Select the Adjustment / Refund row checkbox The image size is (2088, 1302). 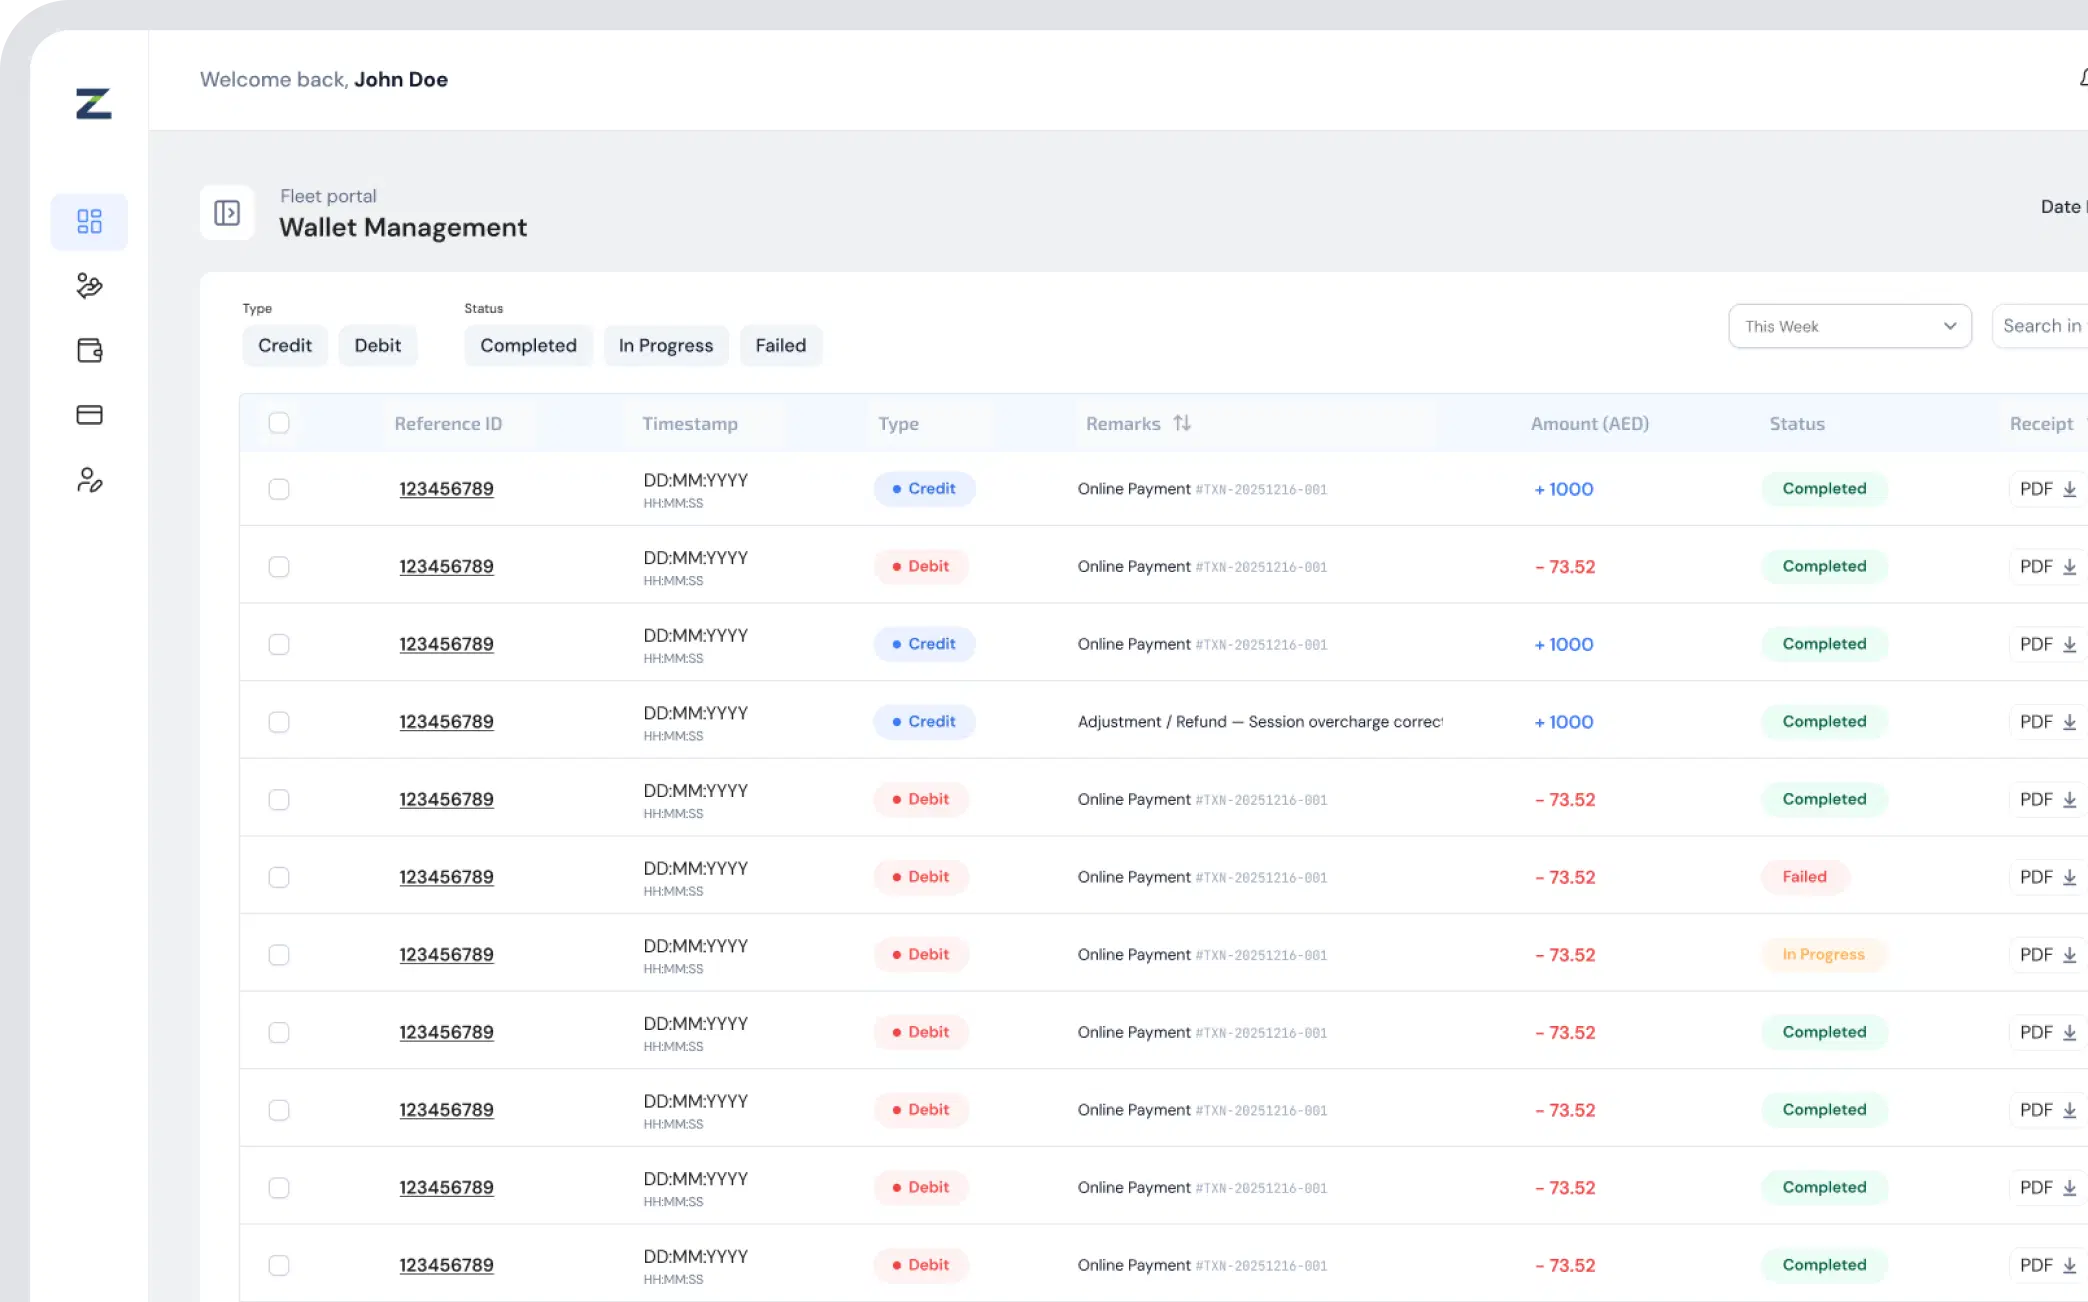click(279, 722)
